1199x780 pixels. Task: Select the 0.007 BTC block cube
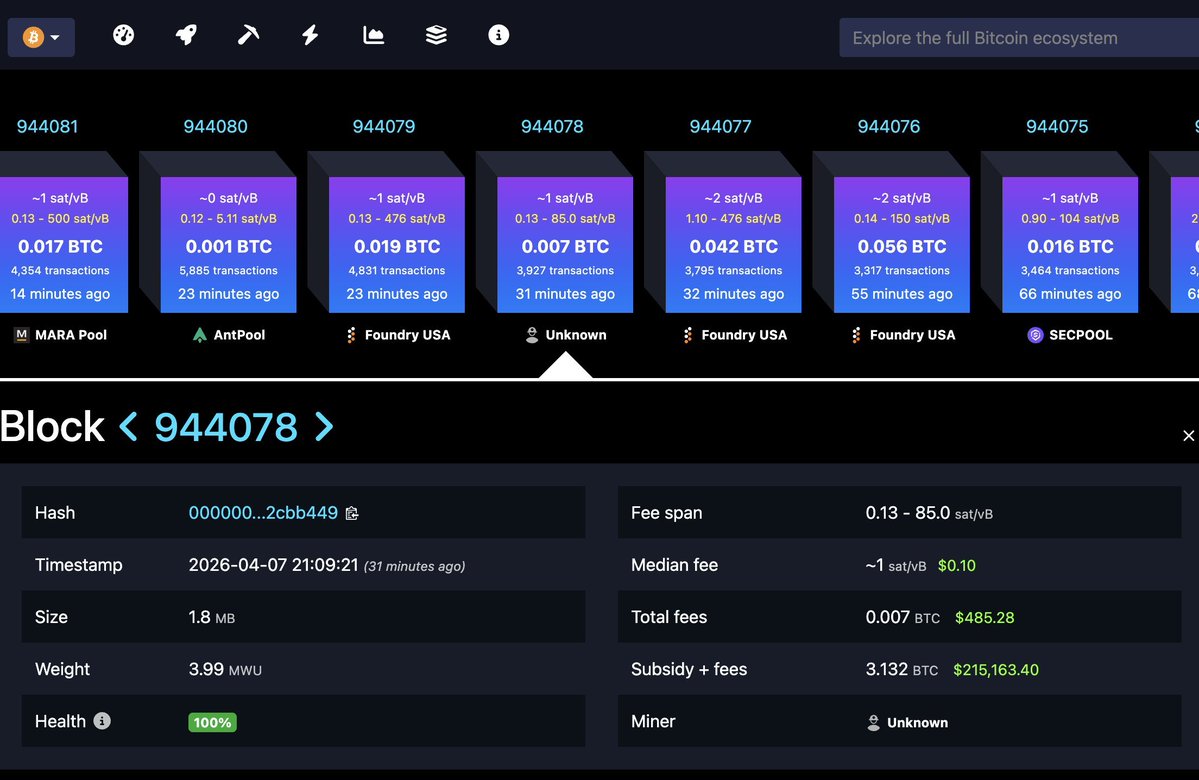point(565,245)
